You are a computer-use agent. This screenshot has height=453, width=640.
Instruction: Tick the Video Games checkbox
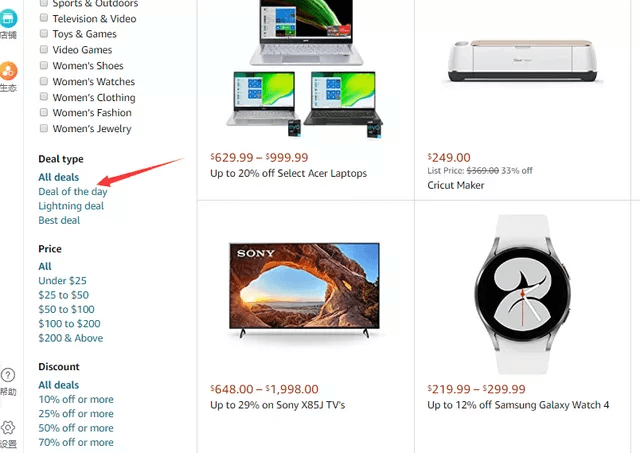click(x=44, y=49)
